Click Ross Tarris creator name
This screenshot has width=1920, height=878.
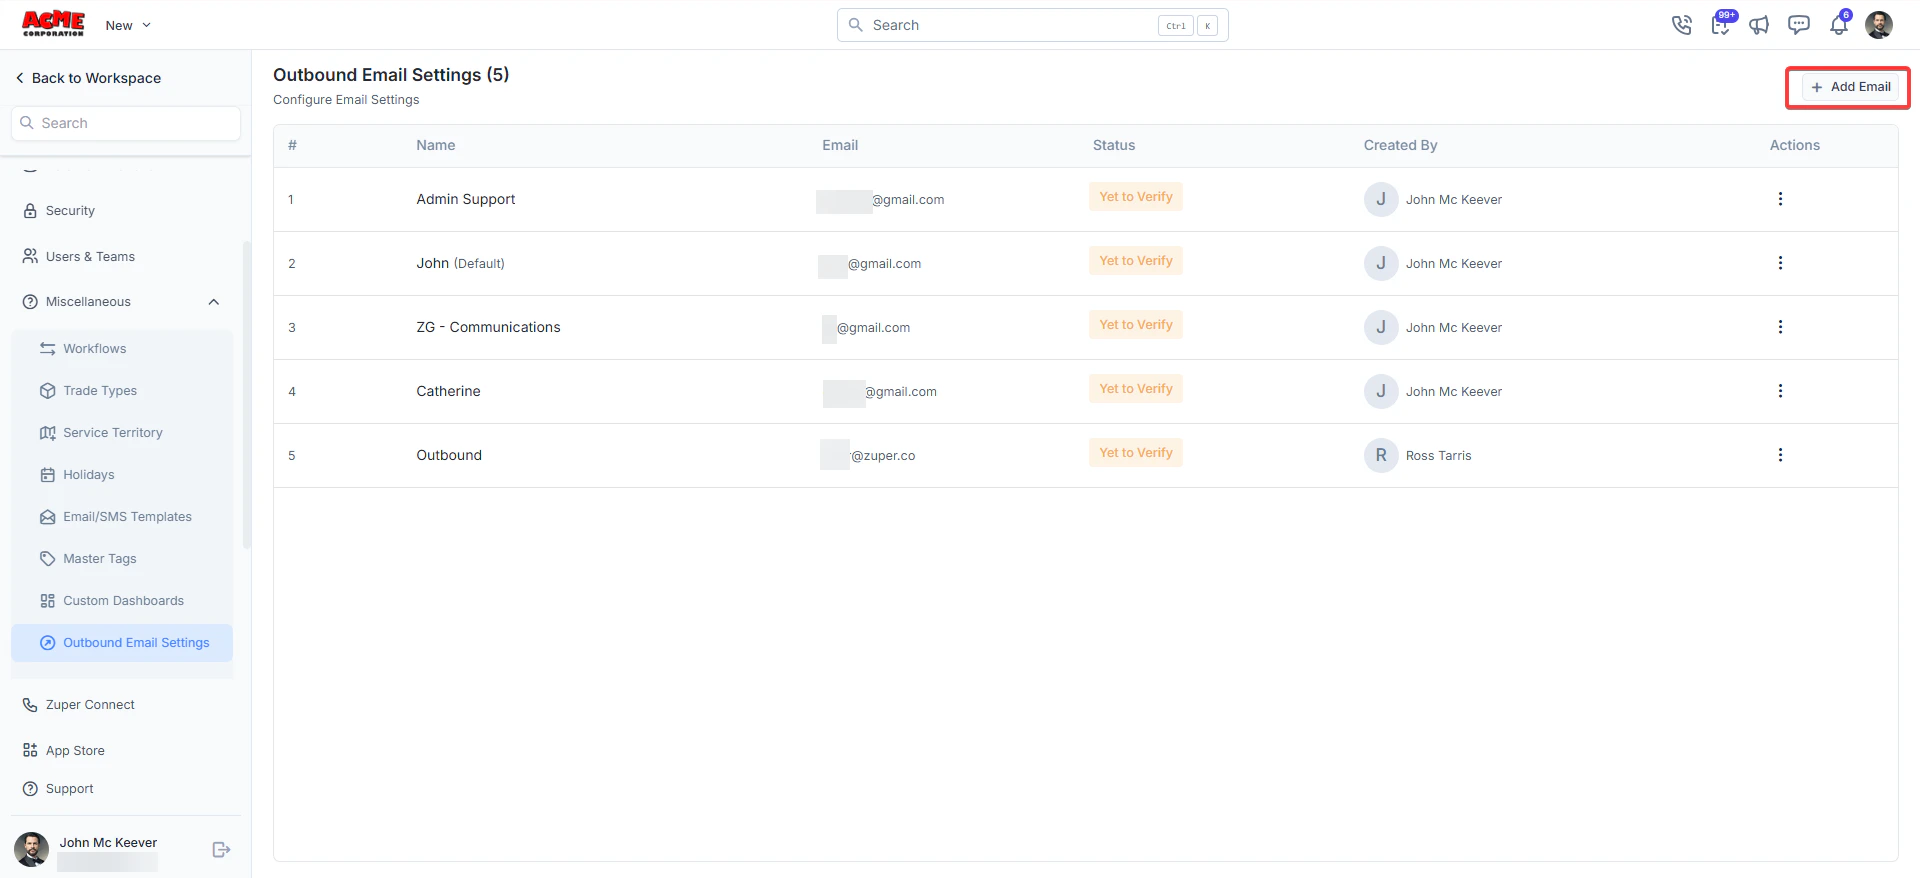(1438, 456)
